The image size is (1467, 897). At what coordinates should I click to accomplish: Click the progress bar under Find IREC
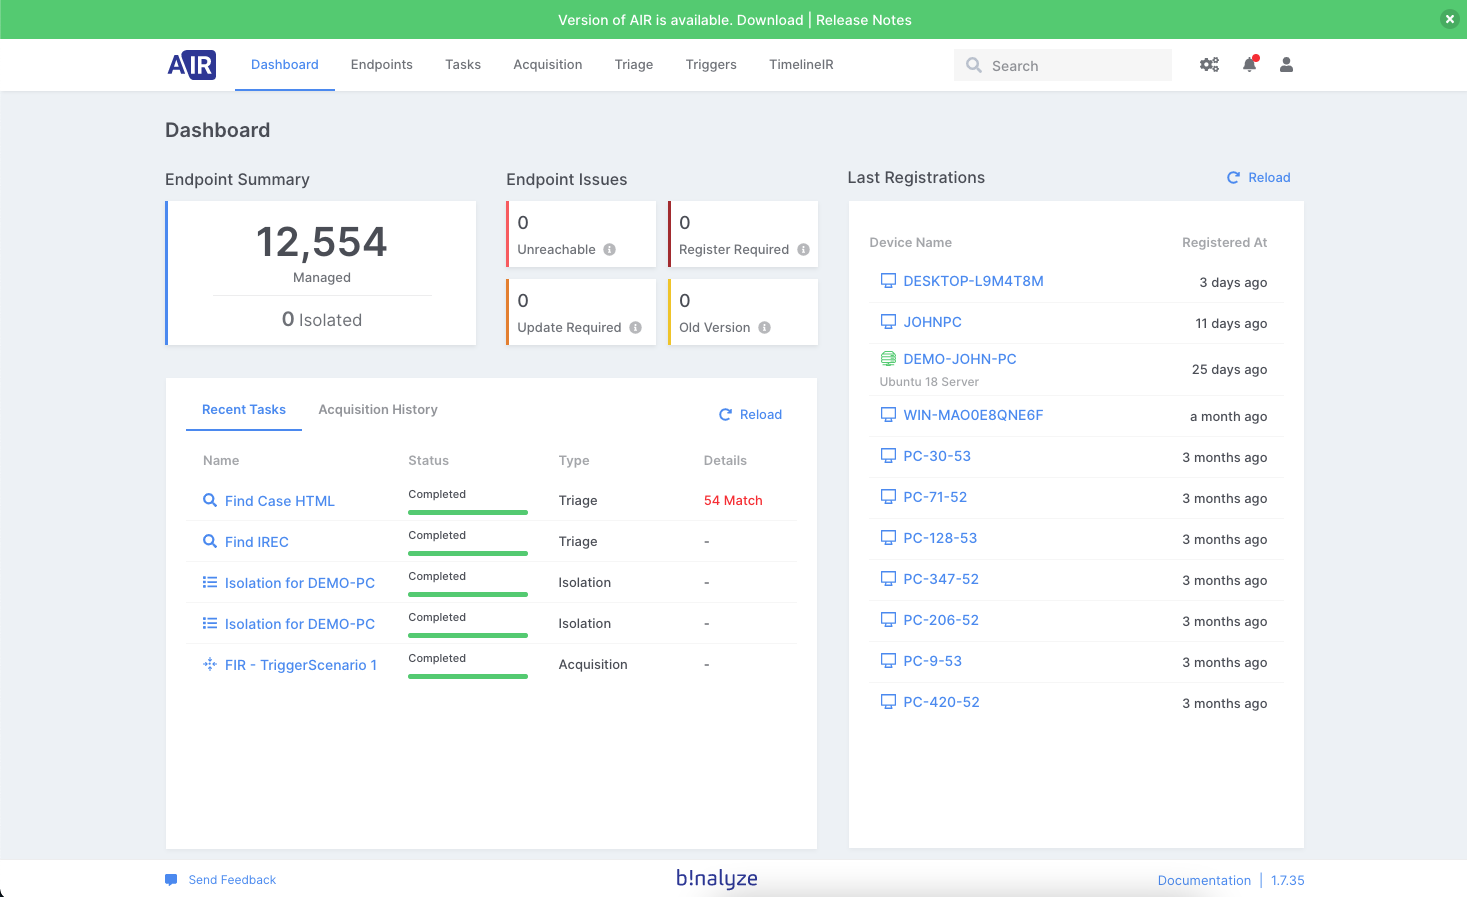pyautogui.click(x=467, y=552)
